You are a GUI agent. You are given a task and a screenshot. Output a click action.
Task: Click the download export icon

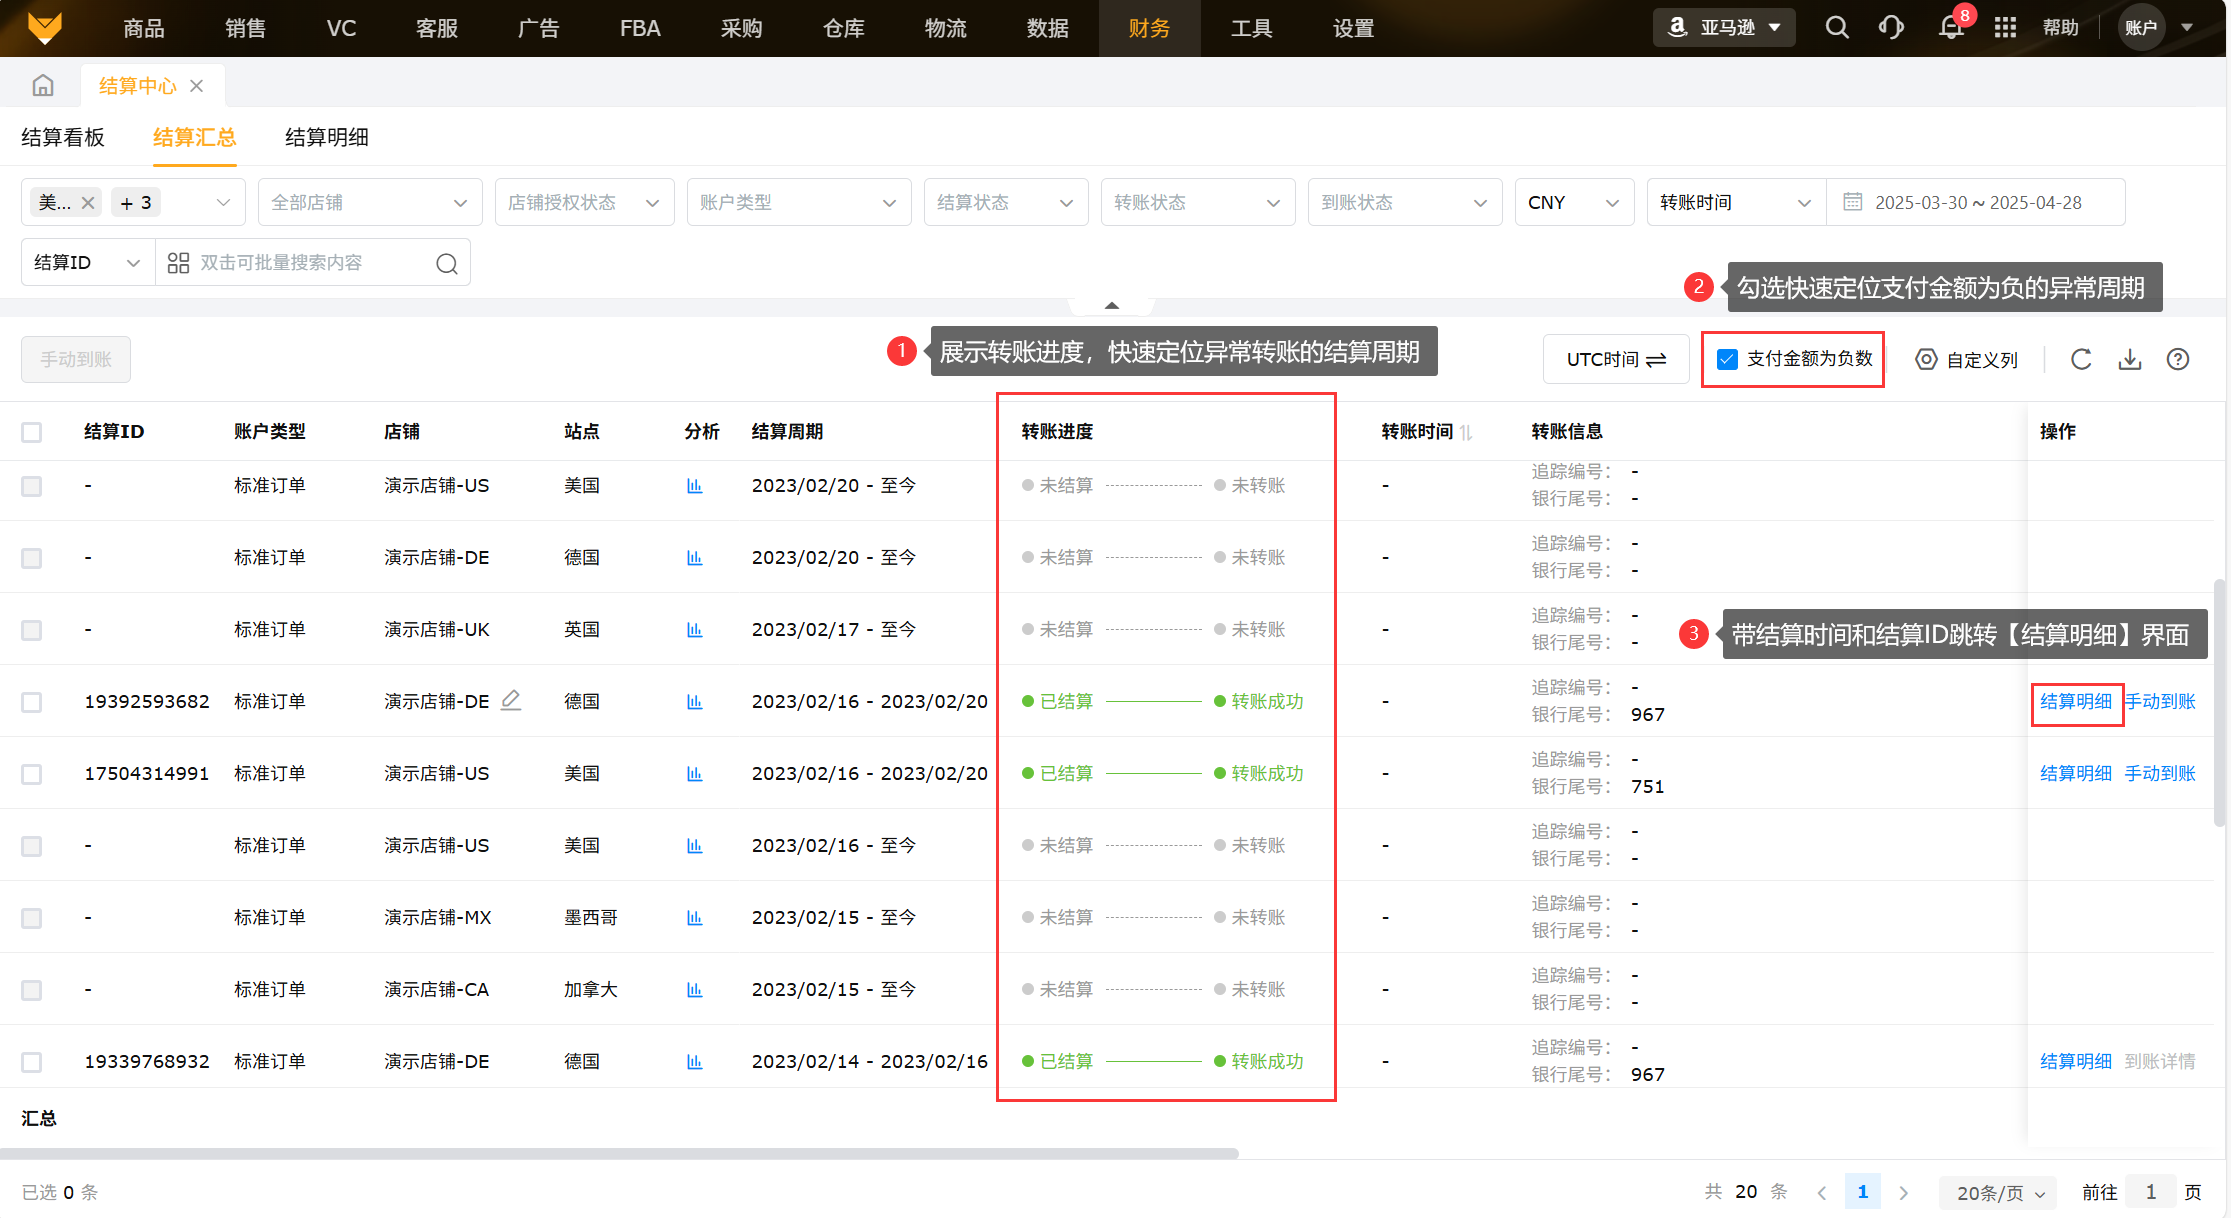tap(2130, 359)
